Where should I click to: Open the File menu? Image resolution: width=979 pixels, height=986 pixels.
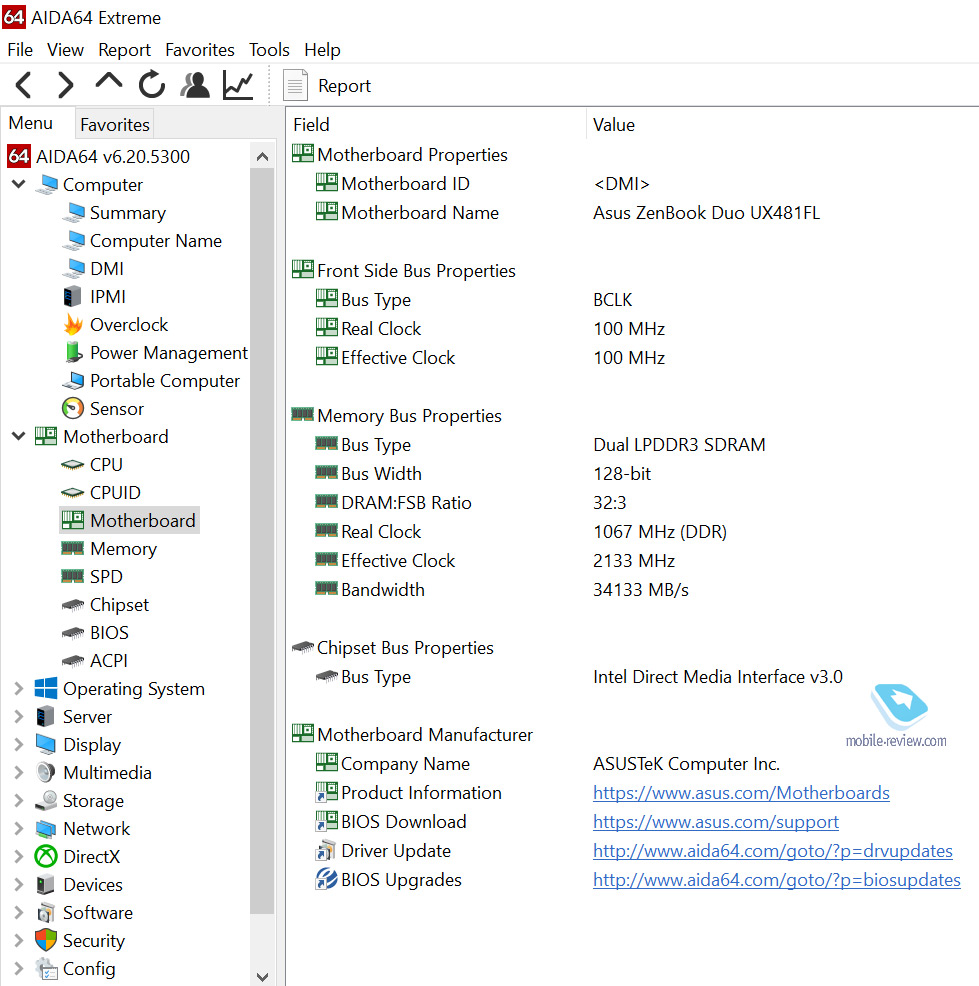click(20, 50)
